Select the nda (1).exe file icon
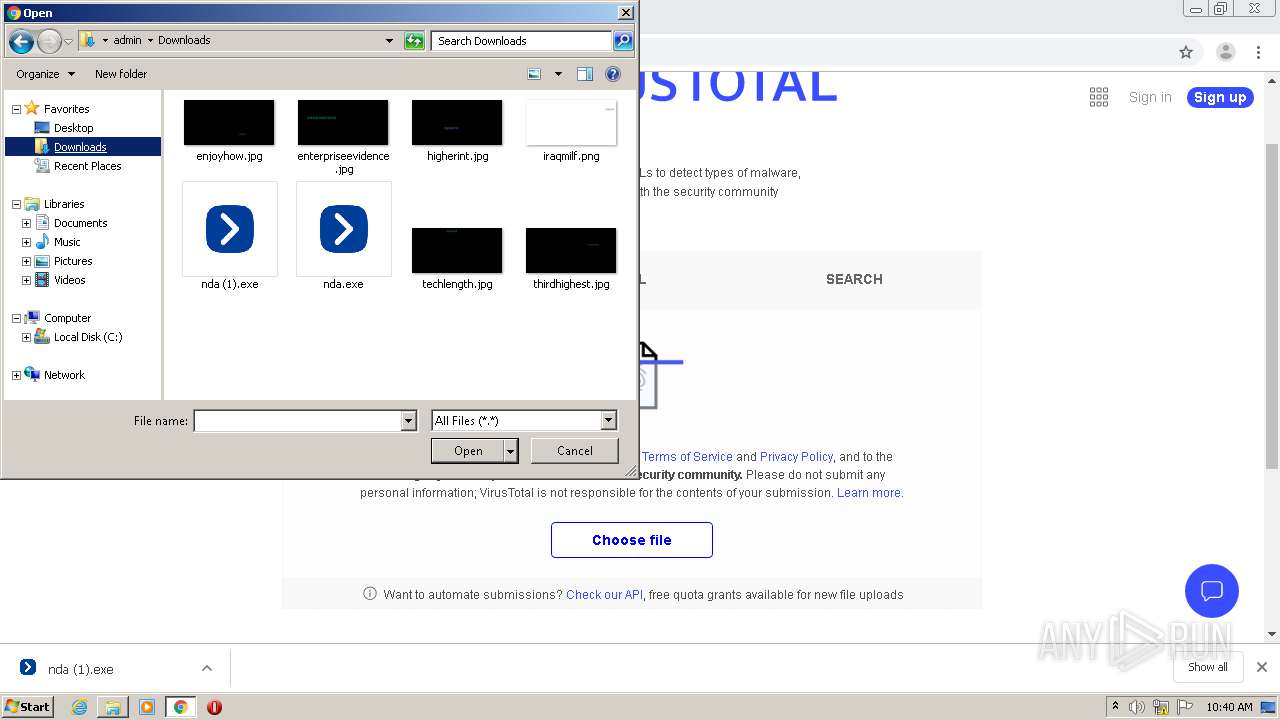Image resolution: width=1280 pixels, height=720 pixels. click(x=230, y=229)
